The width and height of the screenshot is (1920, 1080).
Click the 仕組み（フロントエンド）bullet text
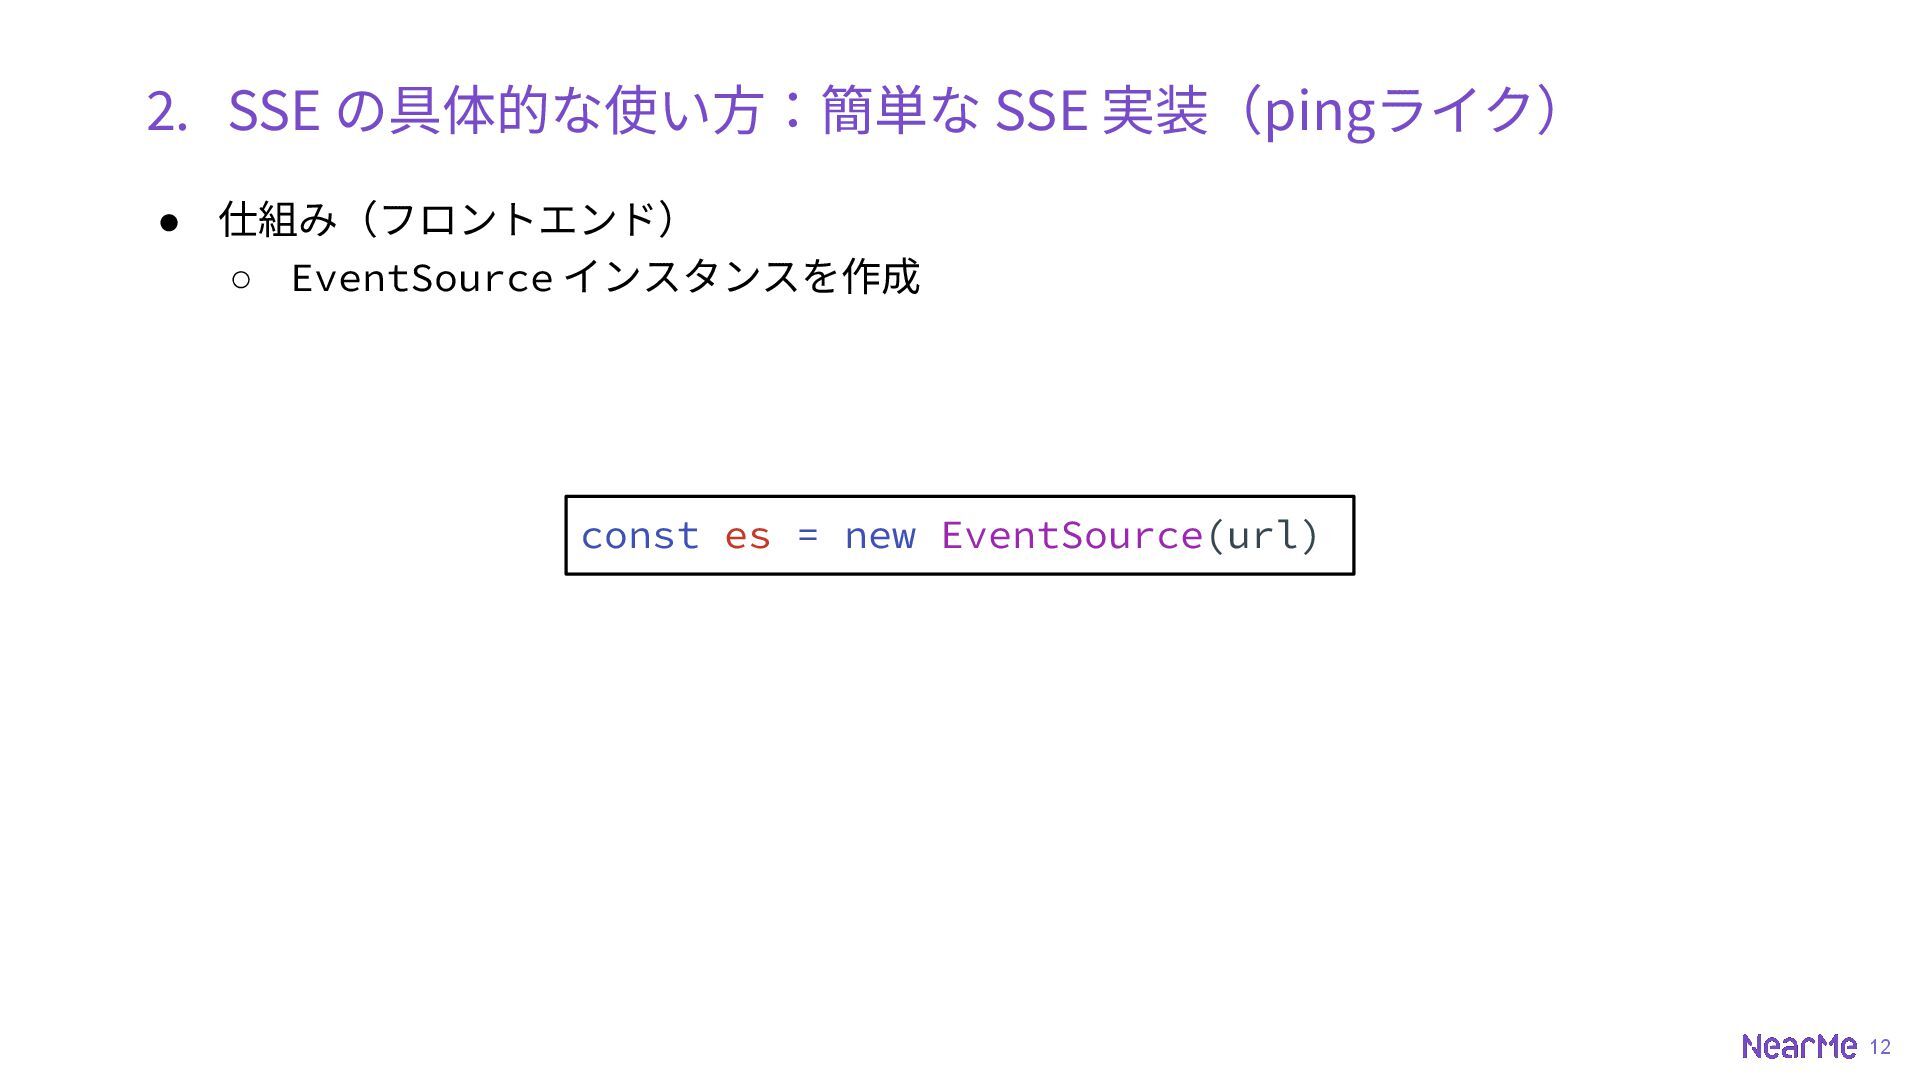(449, 219)
